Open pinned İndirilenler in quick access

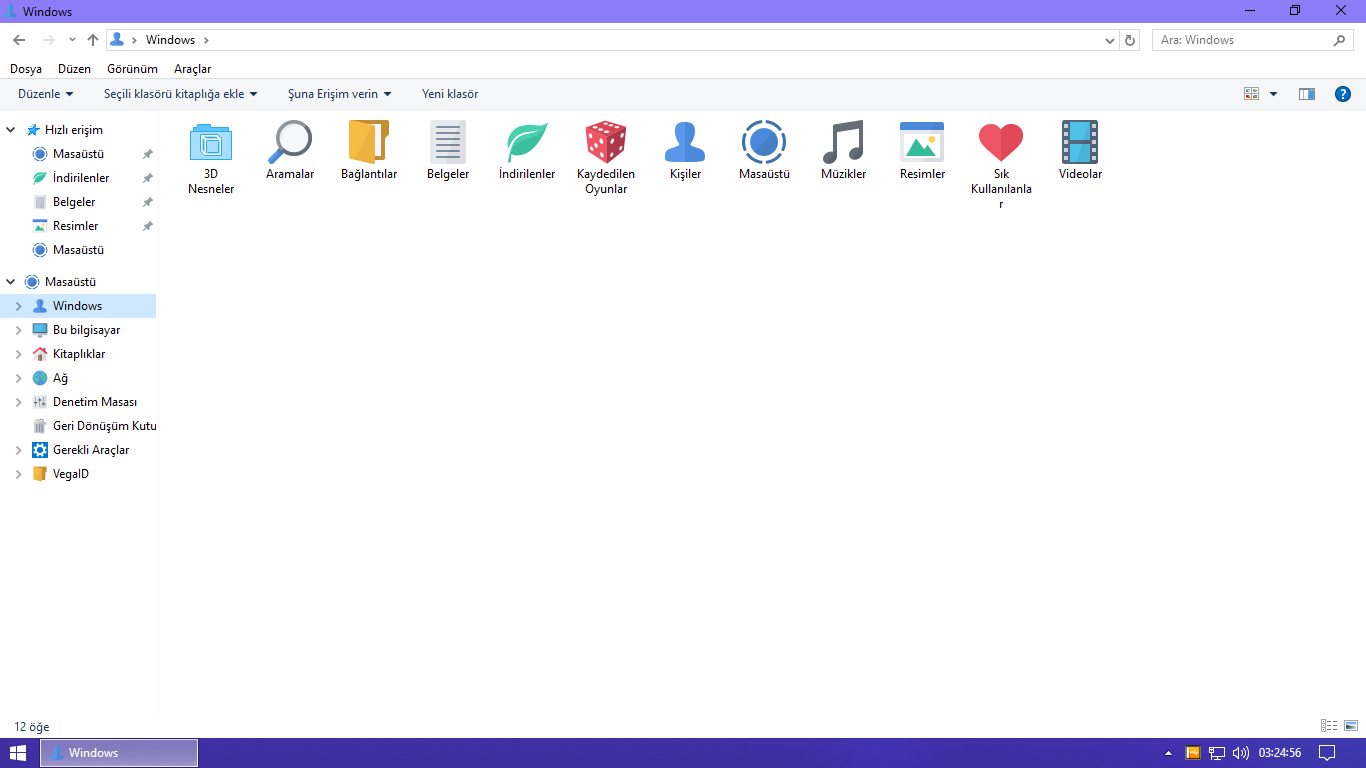[x=81, y=178]
